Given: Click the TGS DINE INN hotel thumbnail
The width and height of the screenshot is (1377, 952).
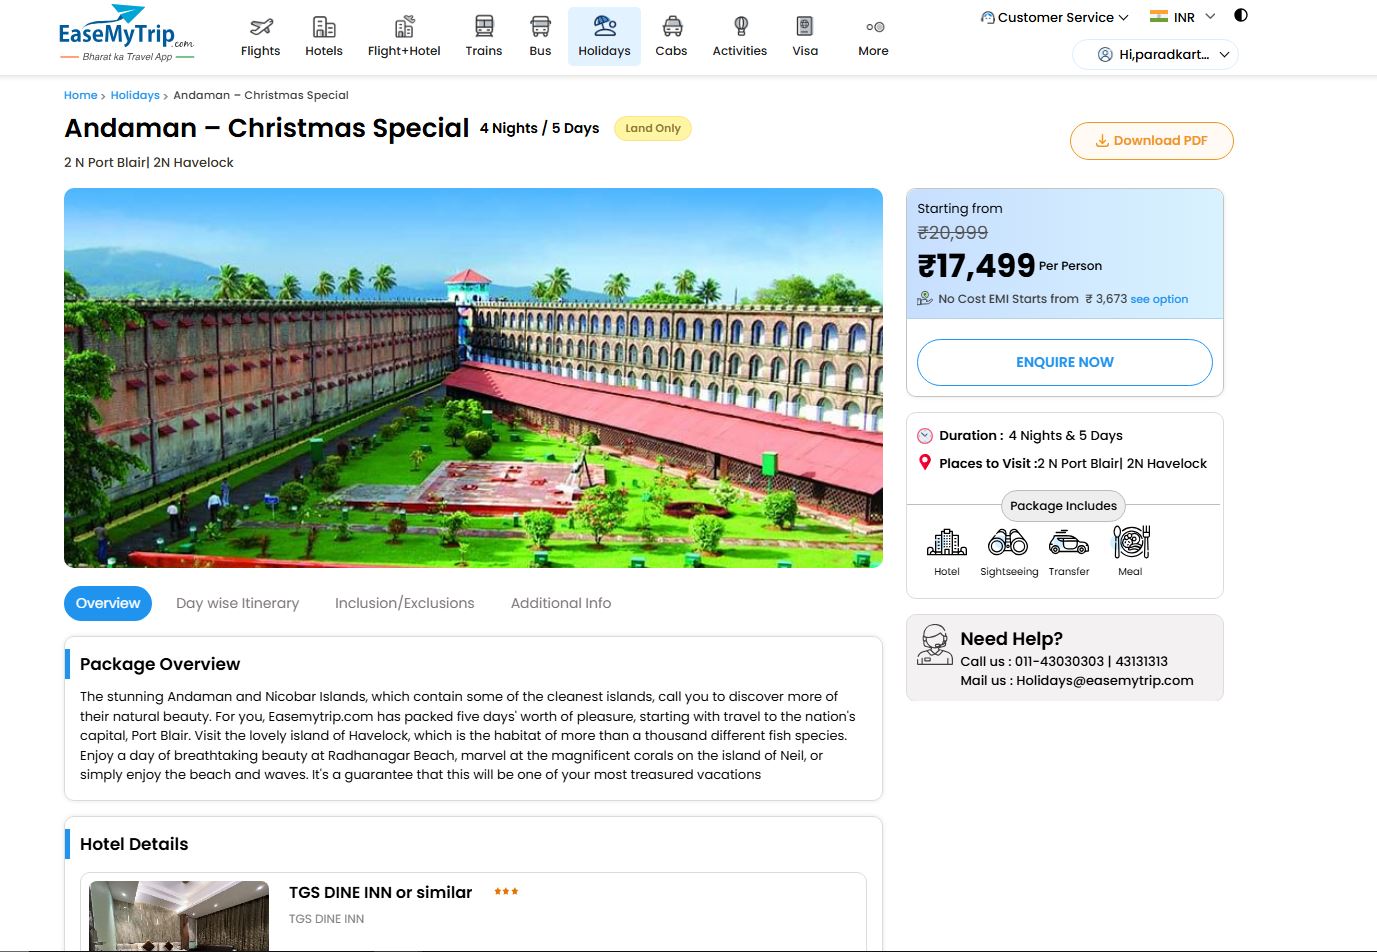Looking at the screenshot, I should [178, 916].
